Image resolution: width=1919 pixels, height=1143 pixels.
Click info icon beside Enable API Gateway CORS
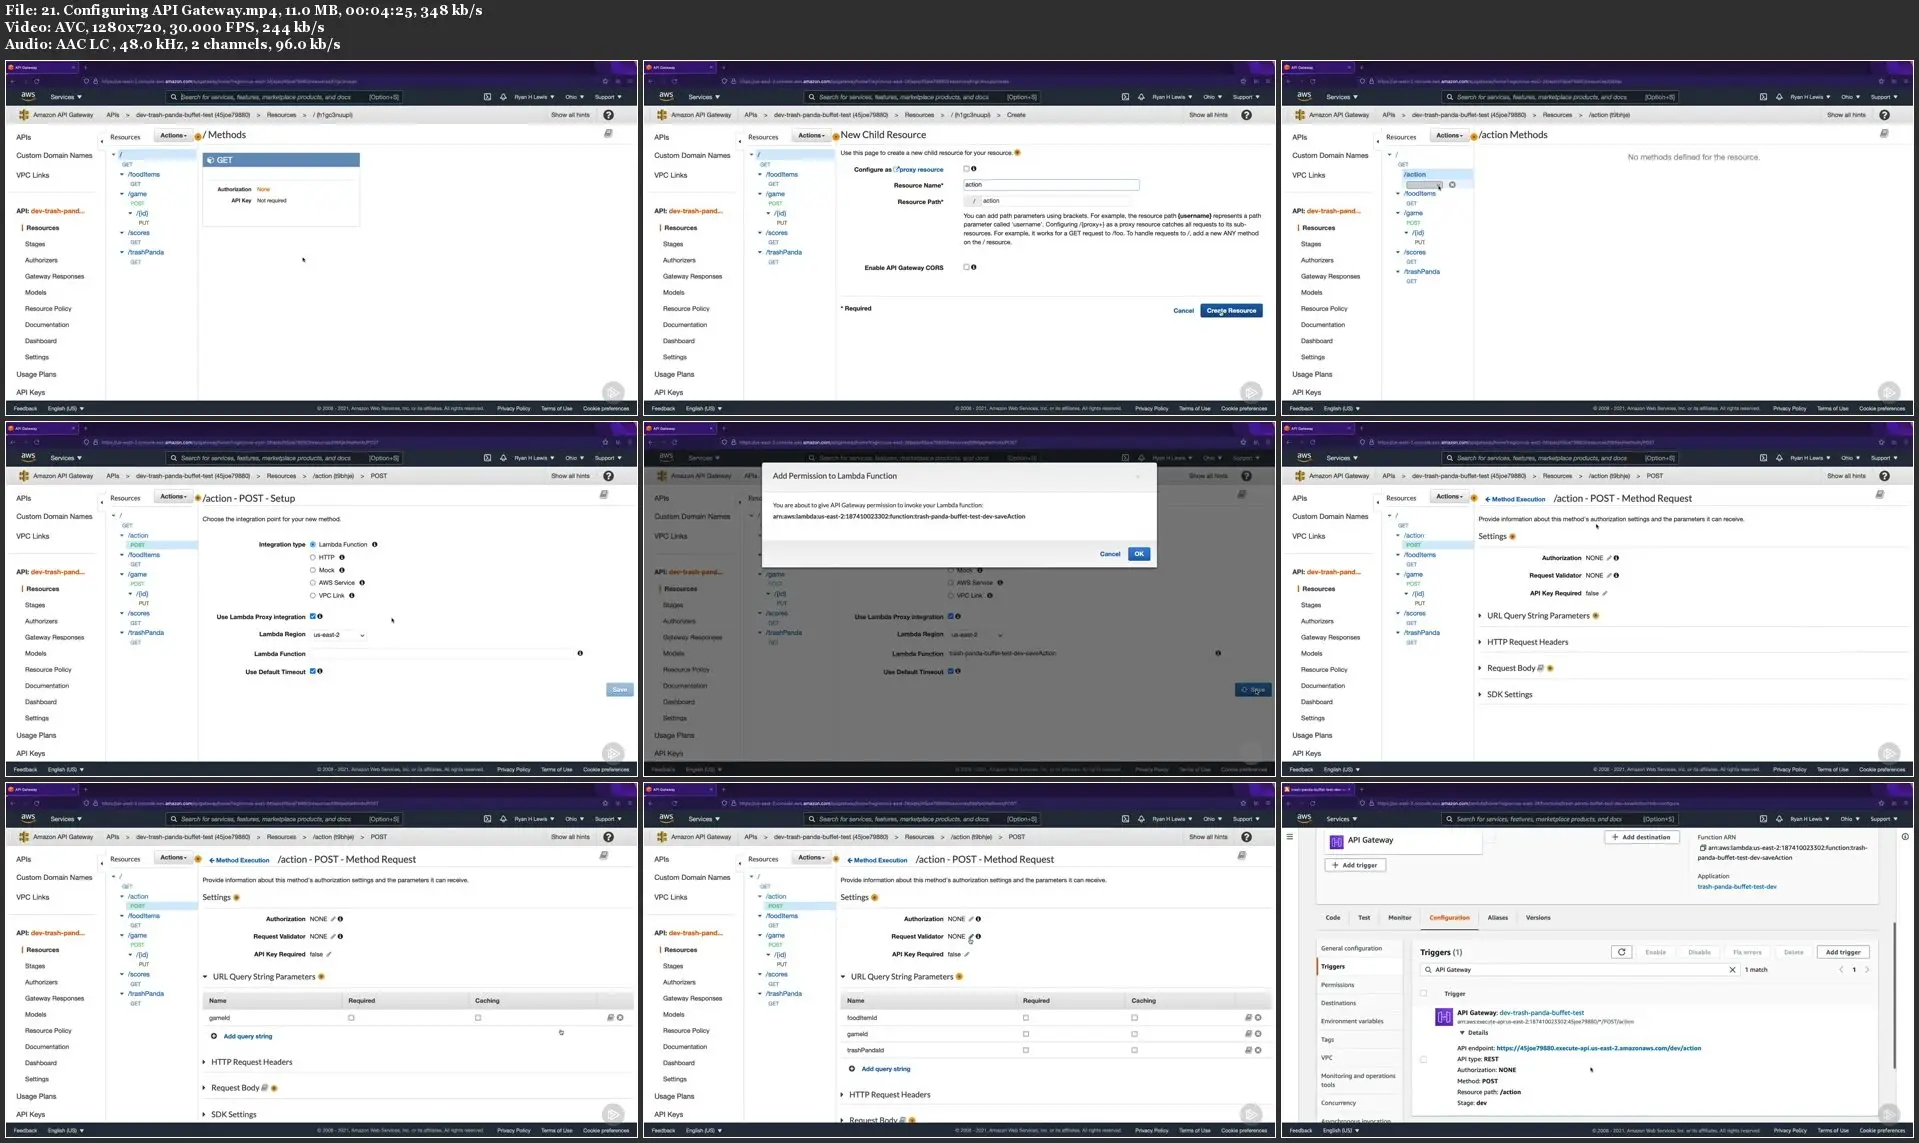tap(974, 267)
